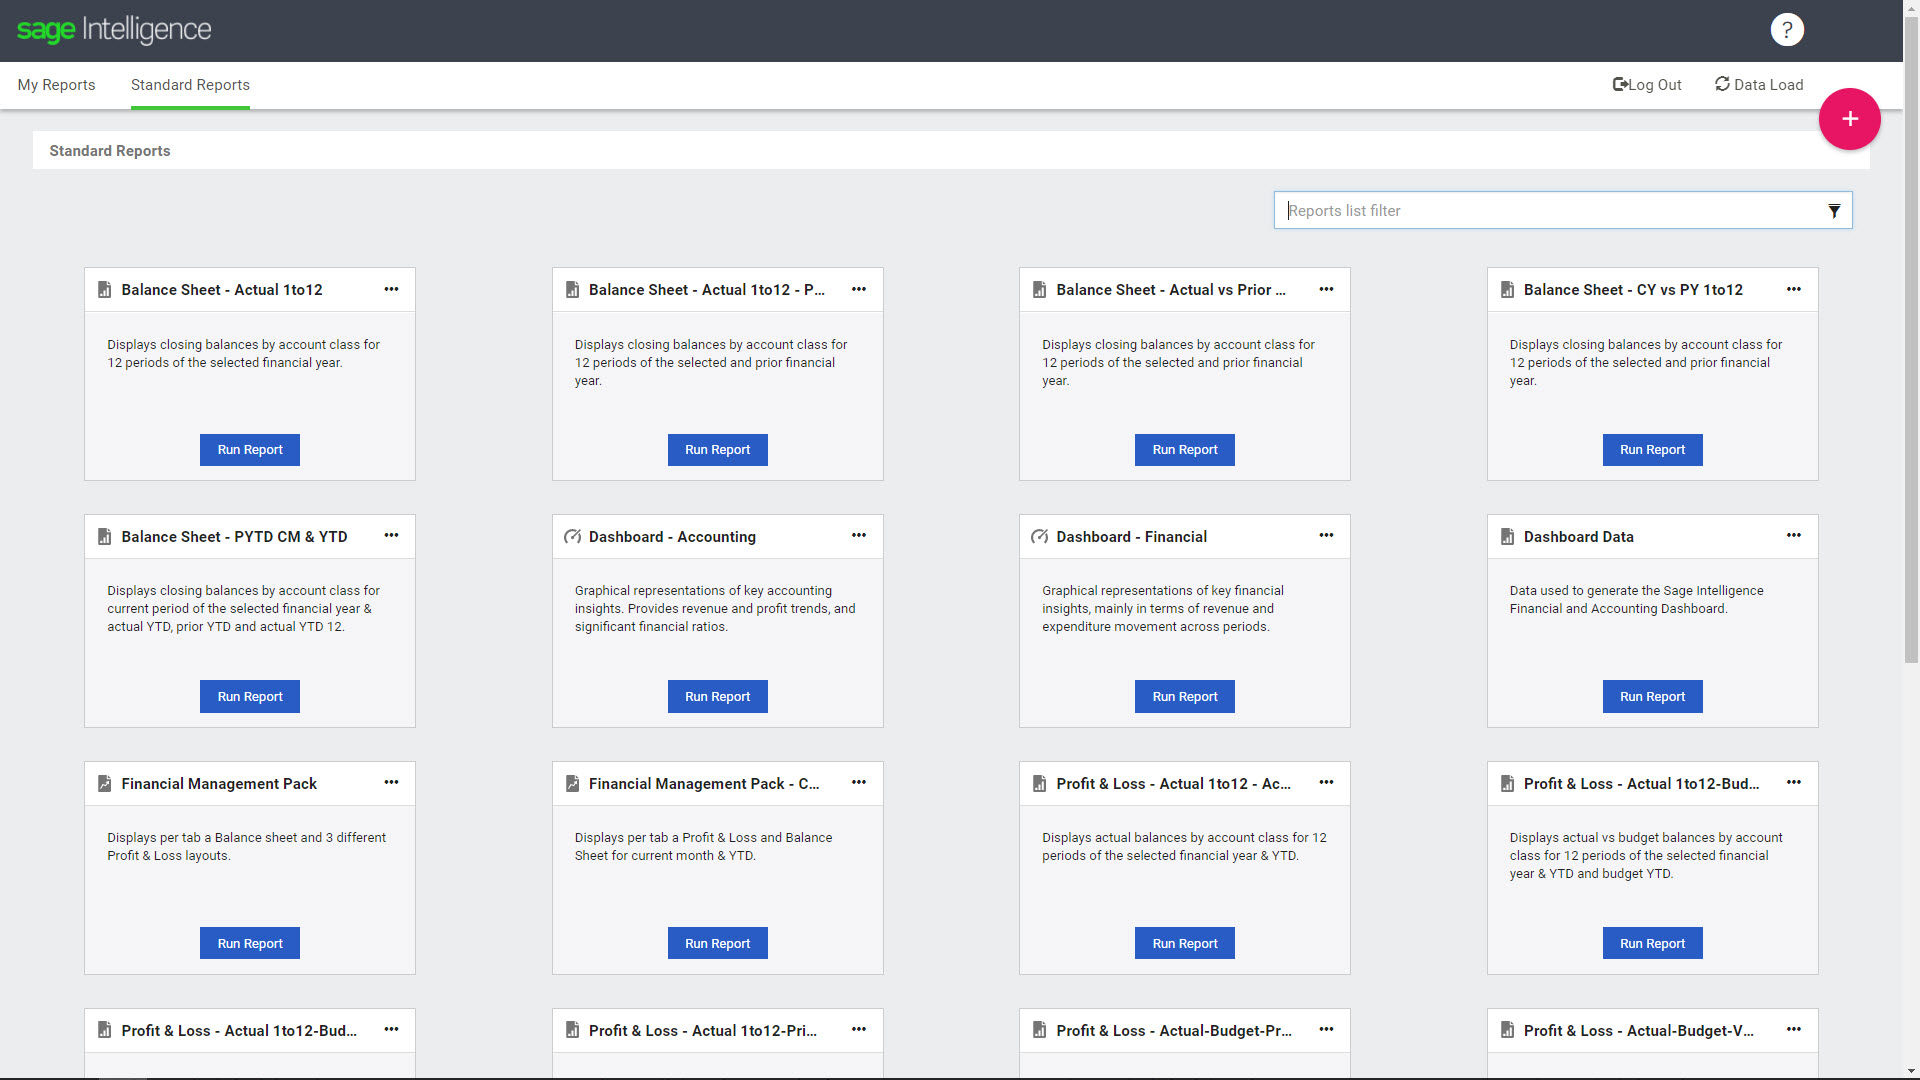Click the Data Load link
This screenshot has width=1920, height=1080.
click(1759, 85)
